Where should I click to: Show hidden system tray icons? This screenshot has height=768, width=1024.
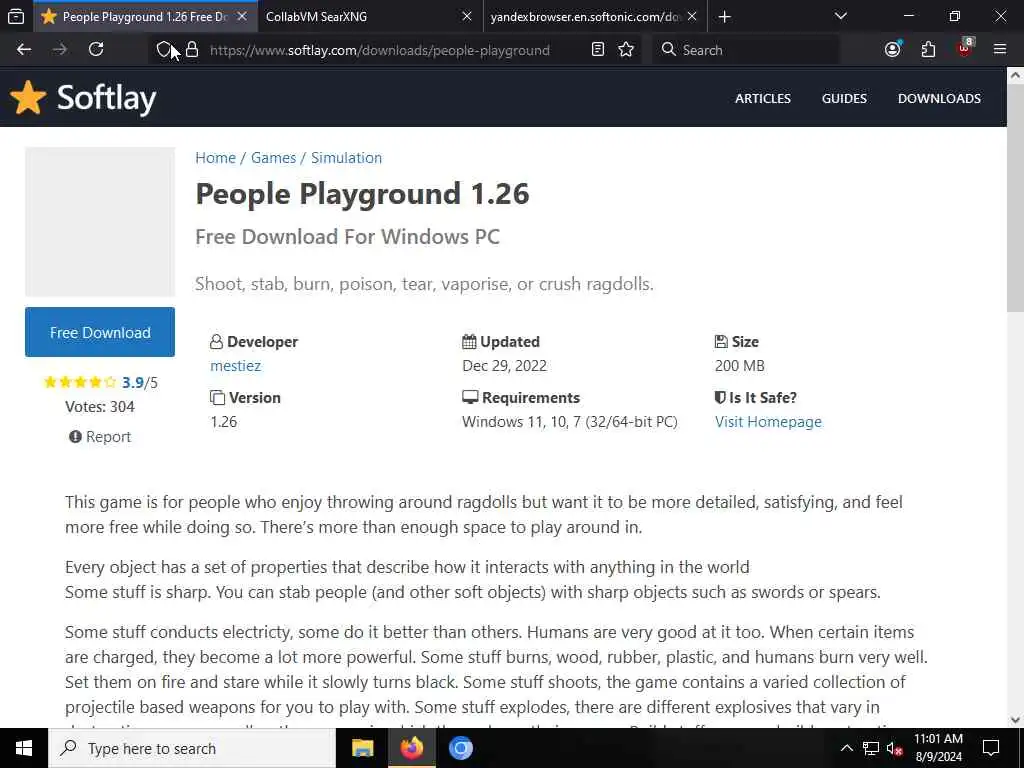[x=846, y=748]
